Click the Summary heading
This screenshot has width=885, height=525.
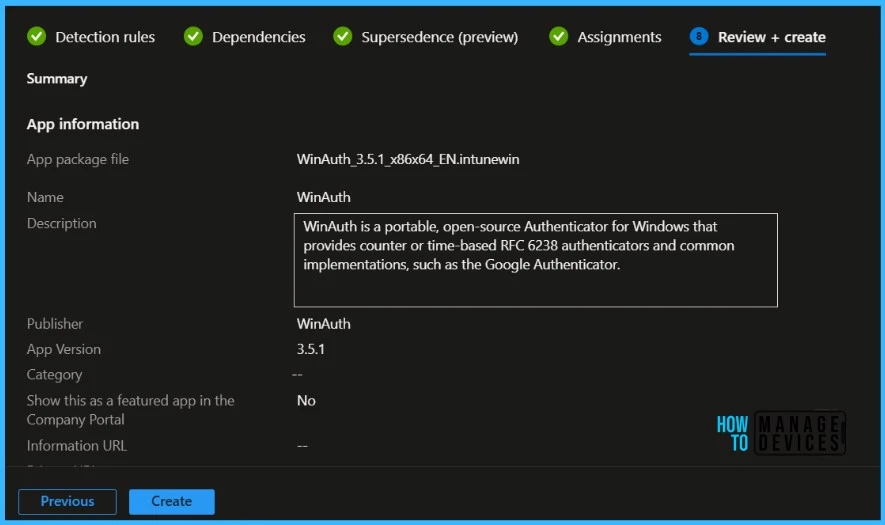coord(57,78)
